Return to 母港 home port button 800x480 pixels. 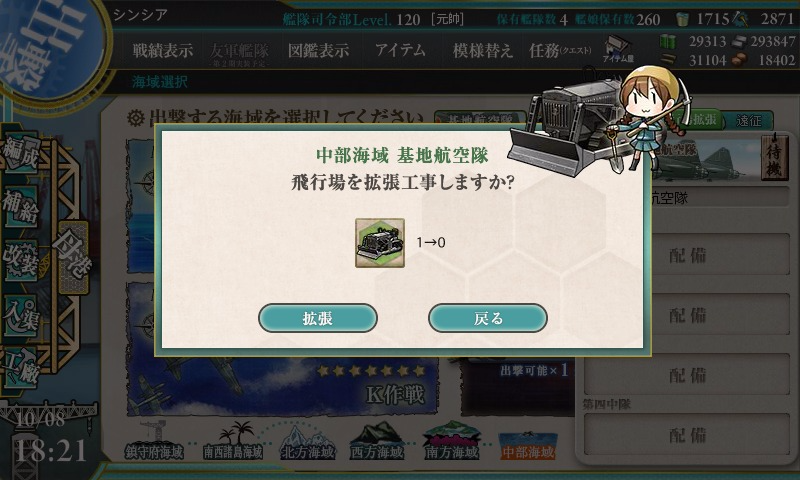73,258
